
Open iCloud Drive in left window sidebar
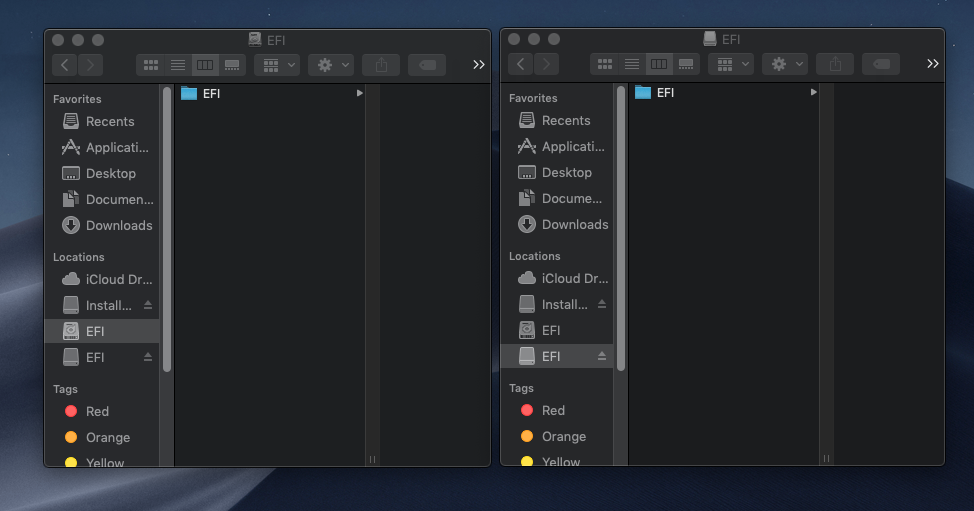coord(102,279)
